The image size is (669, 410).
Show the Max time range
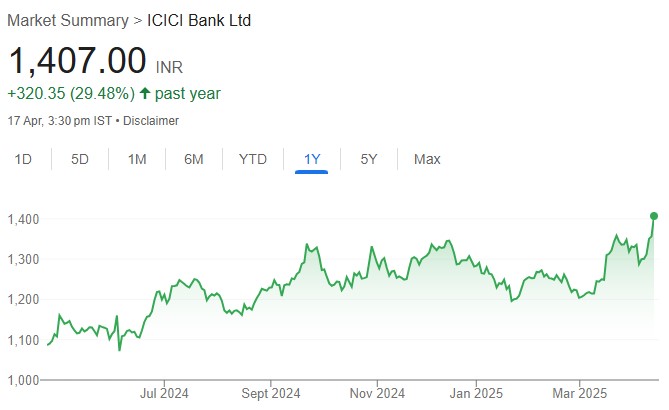click(x=427, y=159)
